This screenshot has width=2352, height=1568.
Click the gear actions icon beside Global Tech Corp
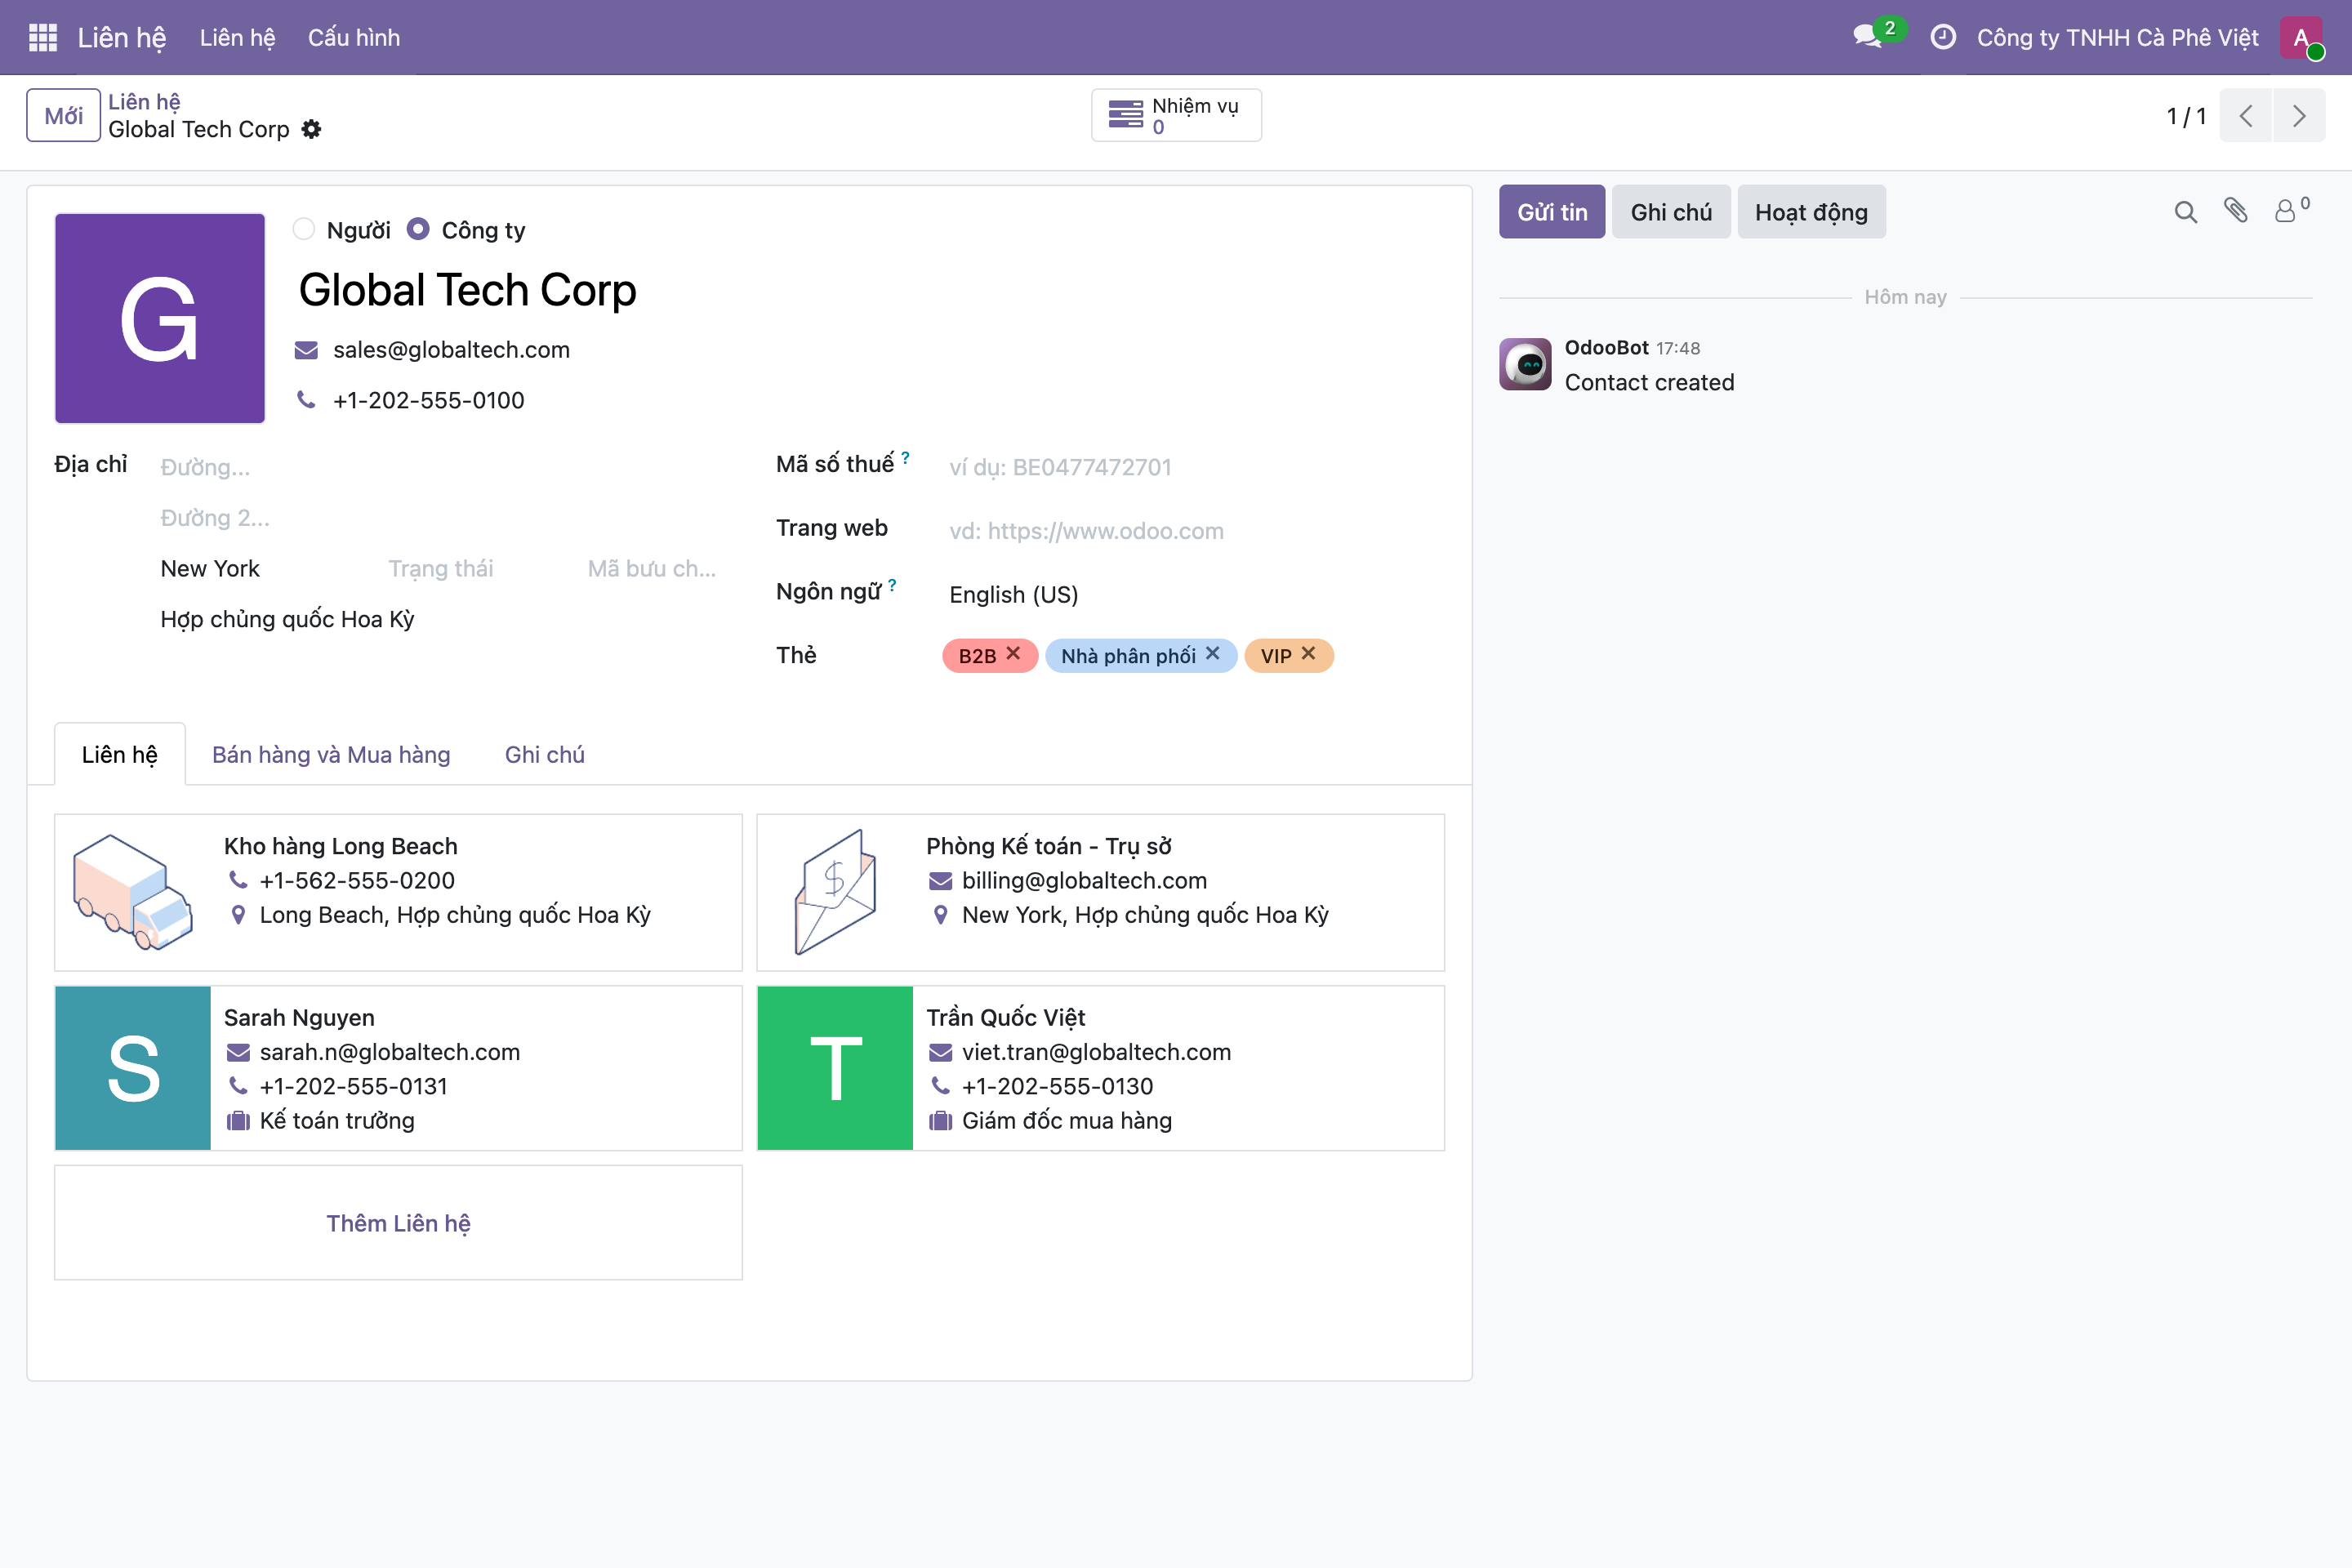click(312, 129)
